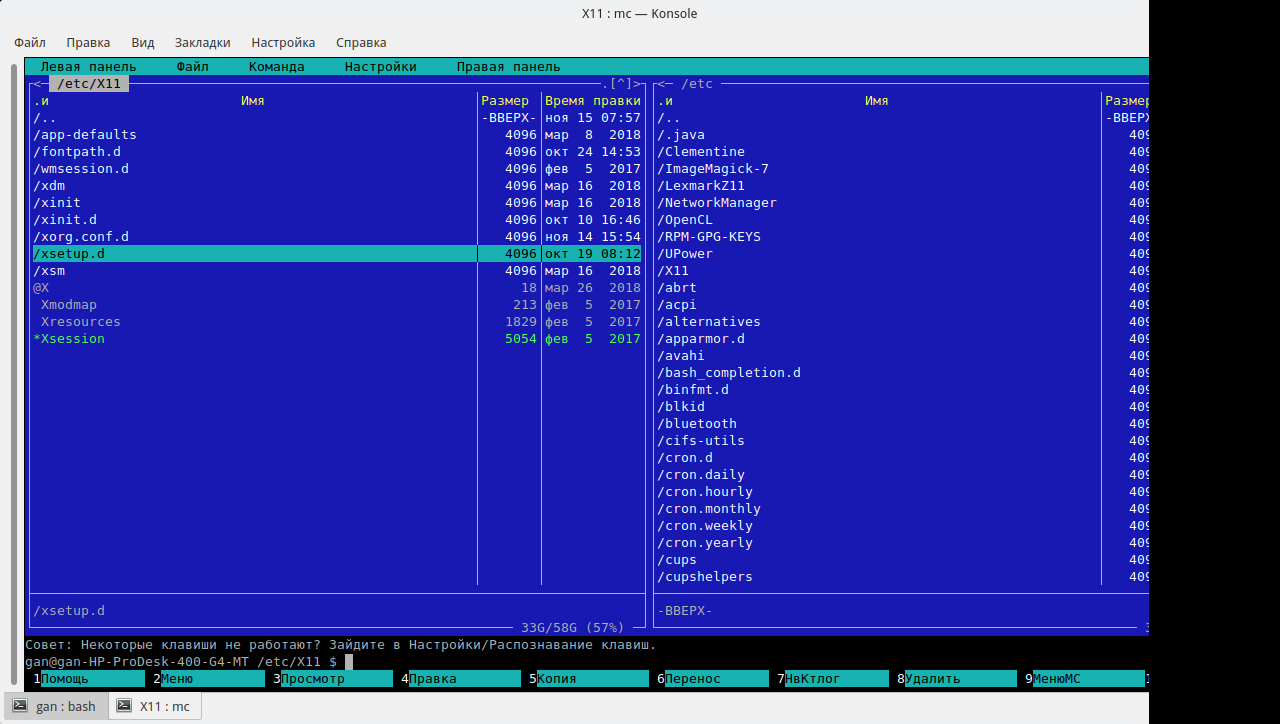Sort the left panel by the 'Время правки' column
Viewport: 1280px width, 724px height.
[592, 101]
